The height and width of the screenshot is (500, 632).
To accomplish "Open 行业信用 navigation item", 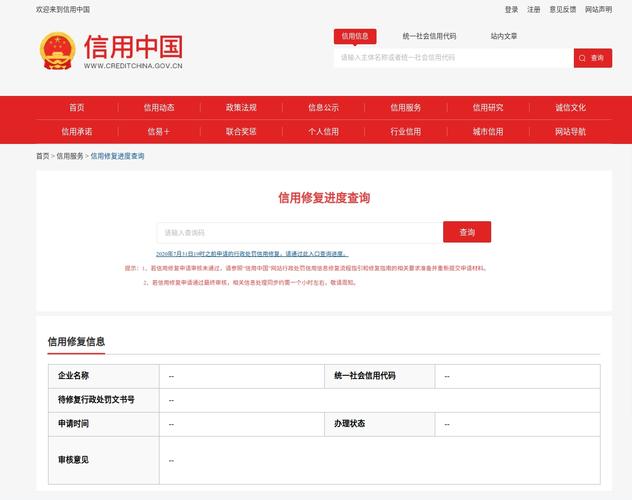I will click(405, 132).
